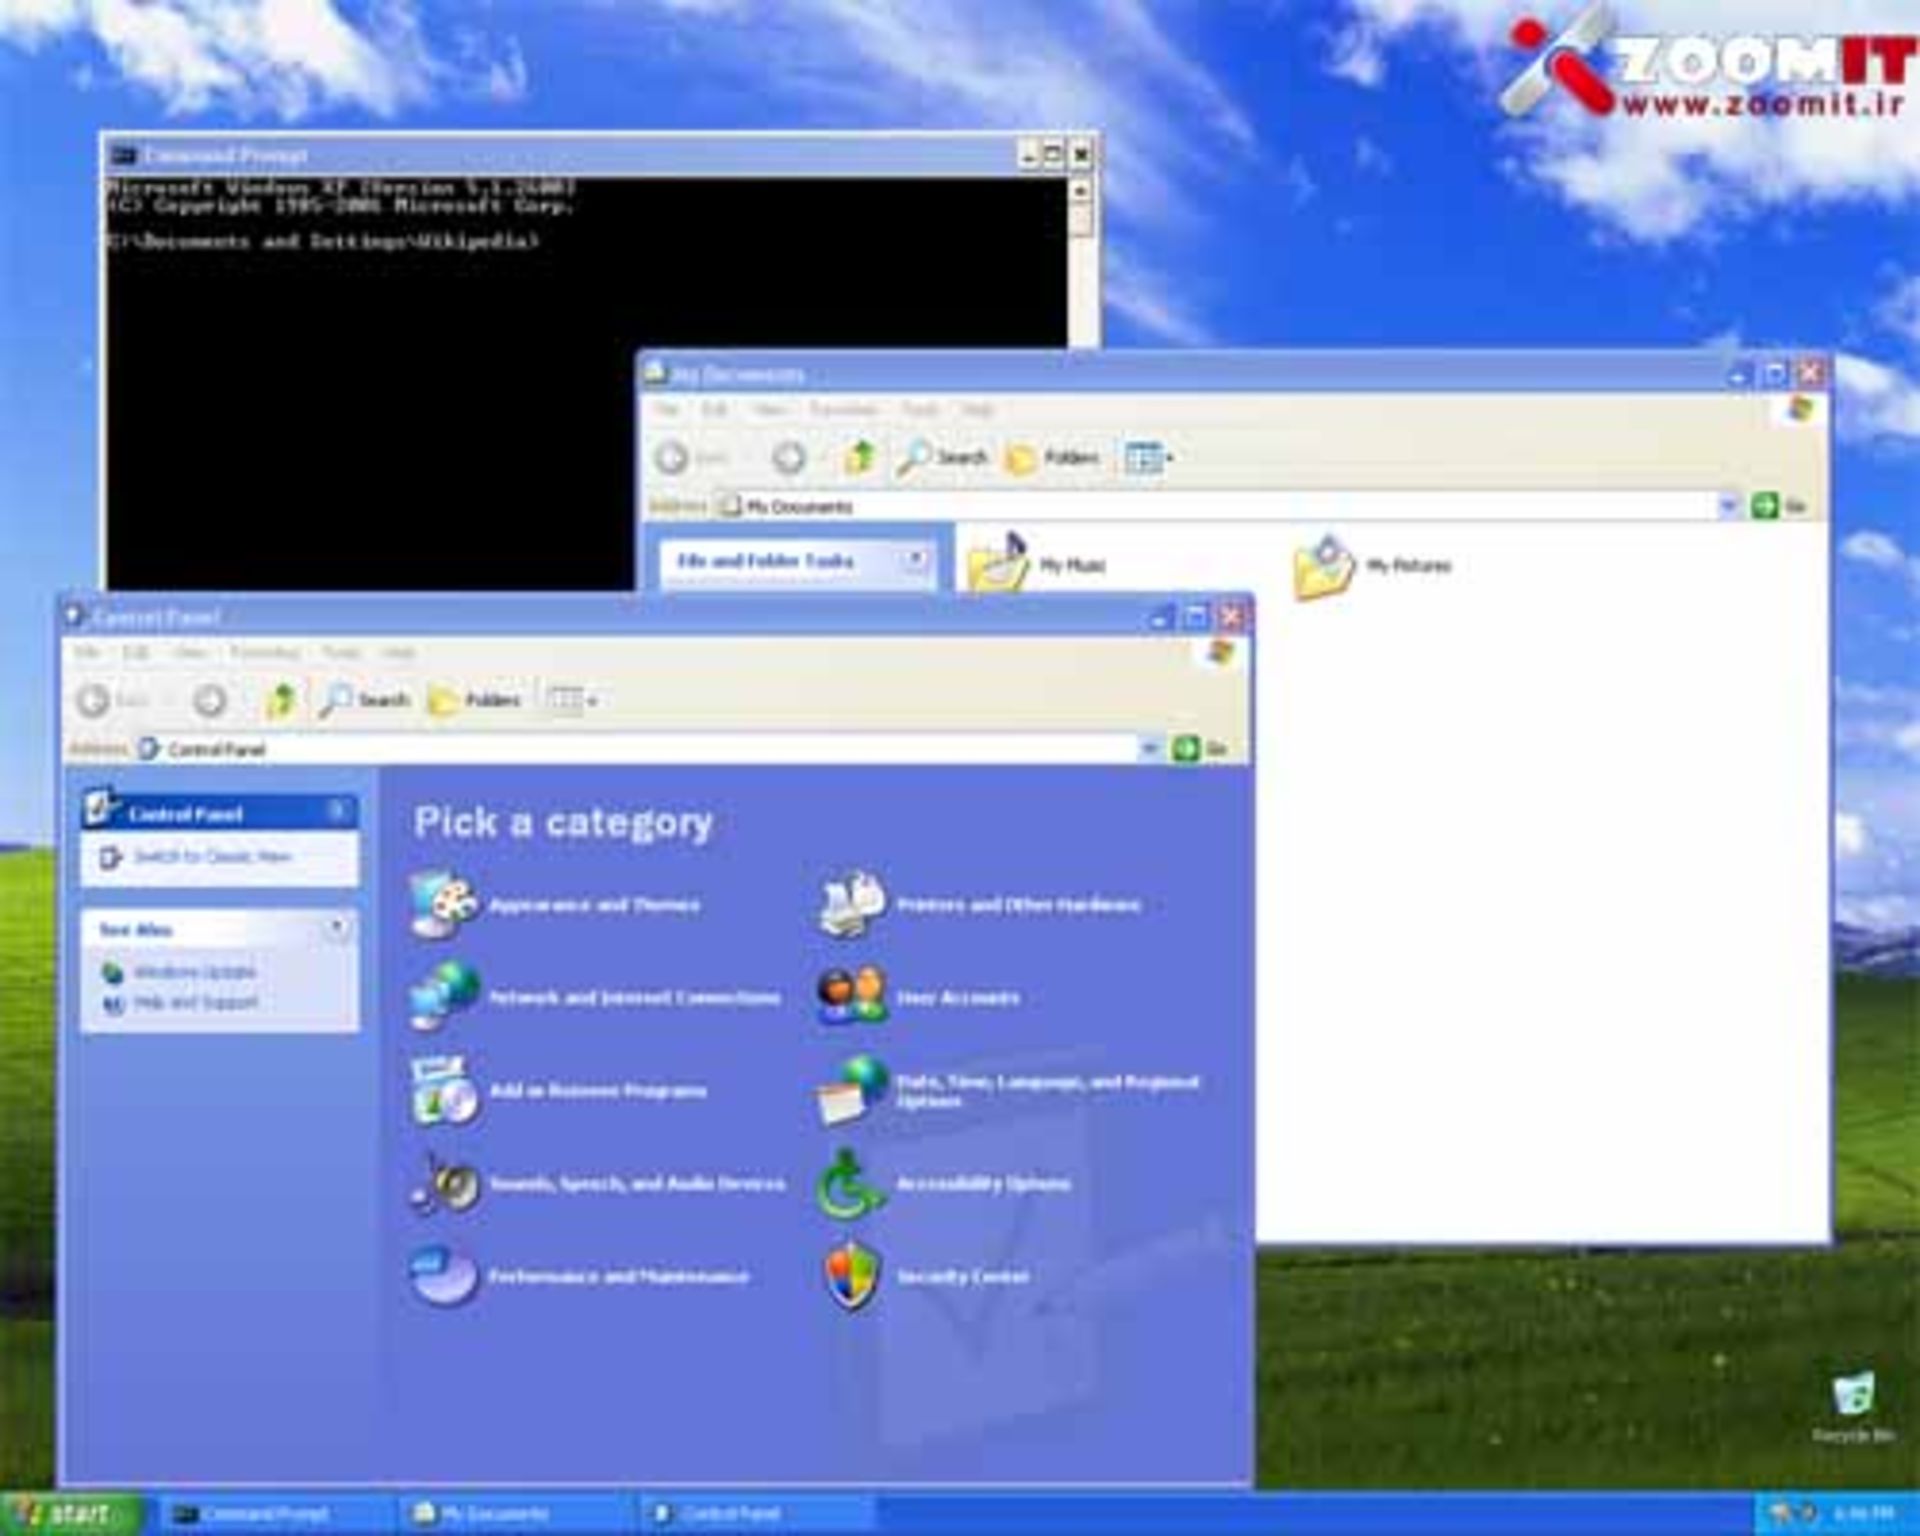The height and width of the screenshot is (1536, 1920).
Task: Expand address dropdown in My Documents window
Action: tap(1728, 506)
